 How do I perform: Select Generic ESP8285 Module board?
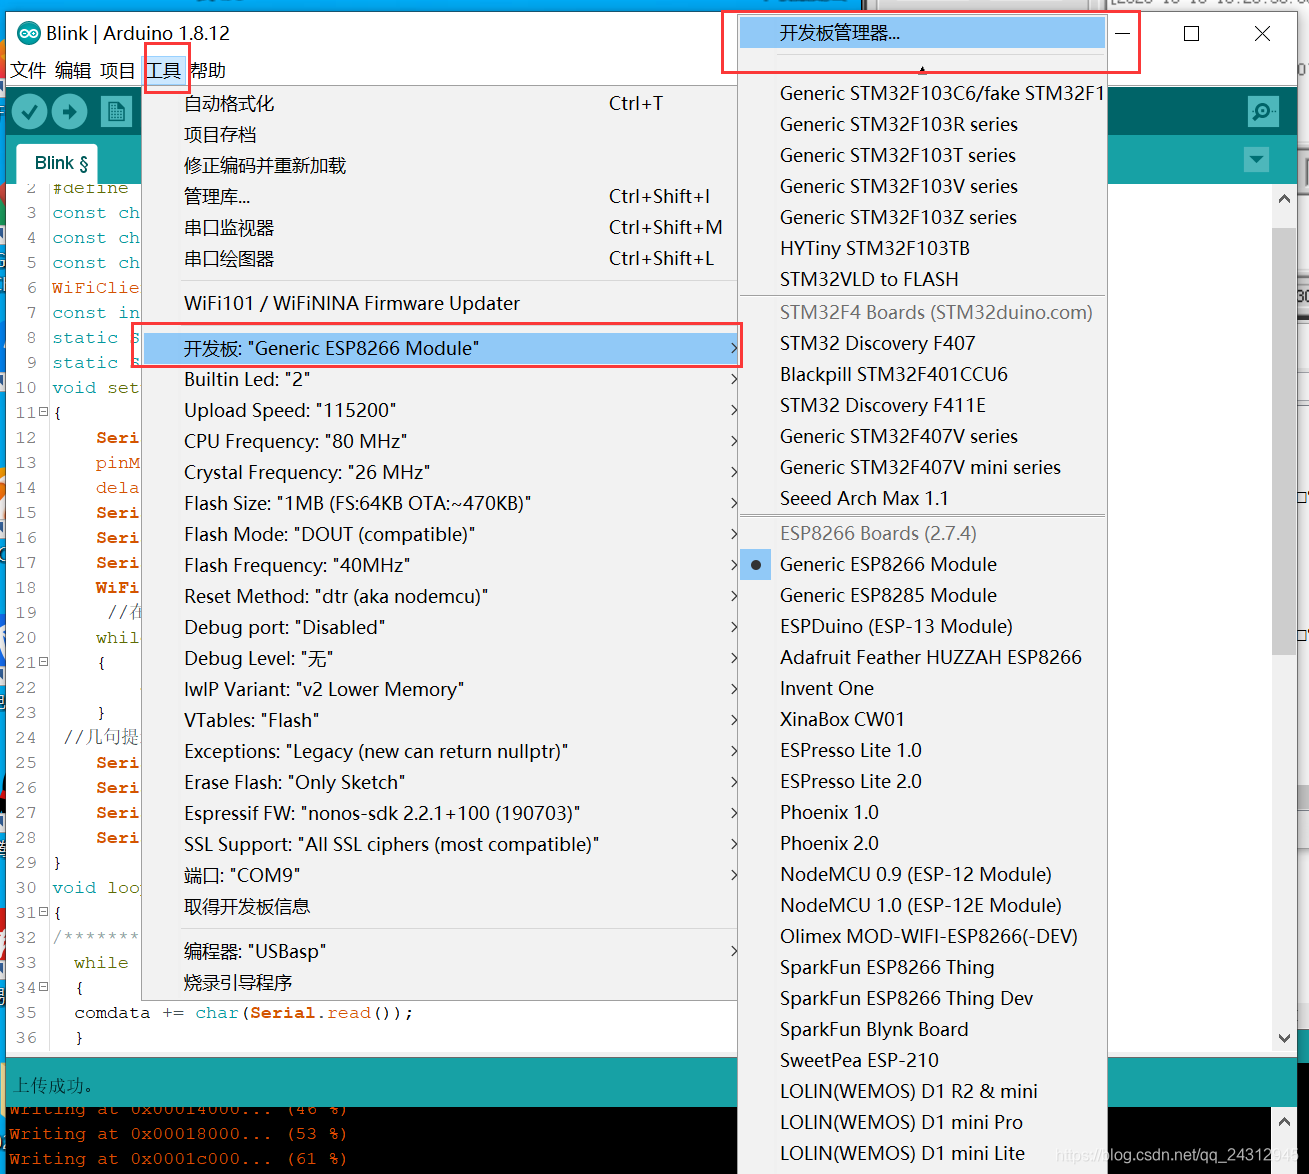coord(922,595)
